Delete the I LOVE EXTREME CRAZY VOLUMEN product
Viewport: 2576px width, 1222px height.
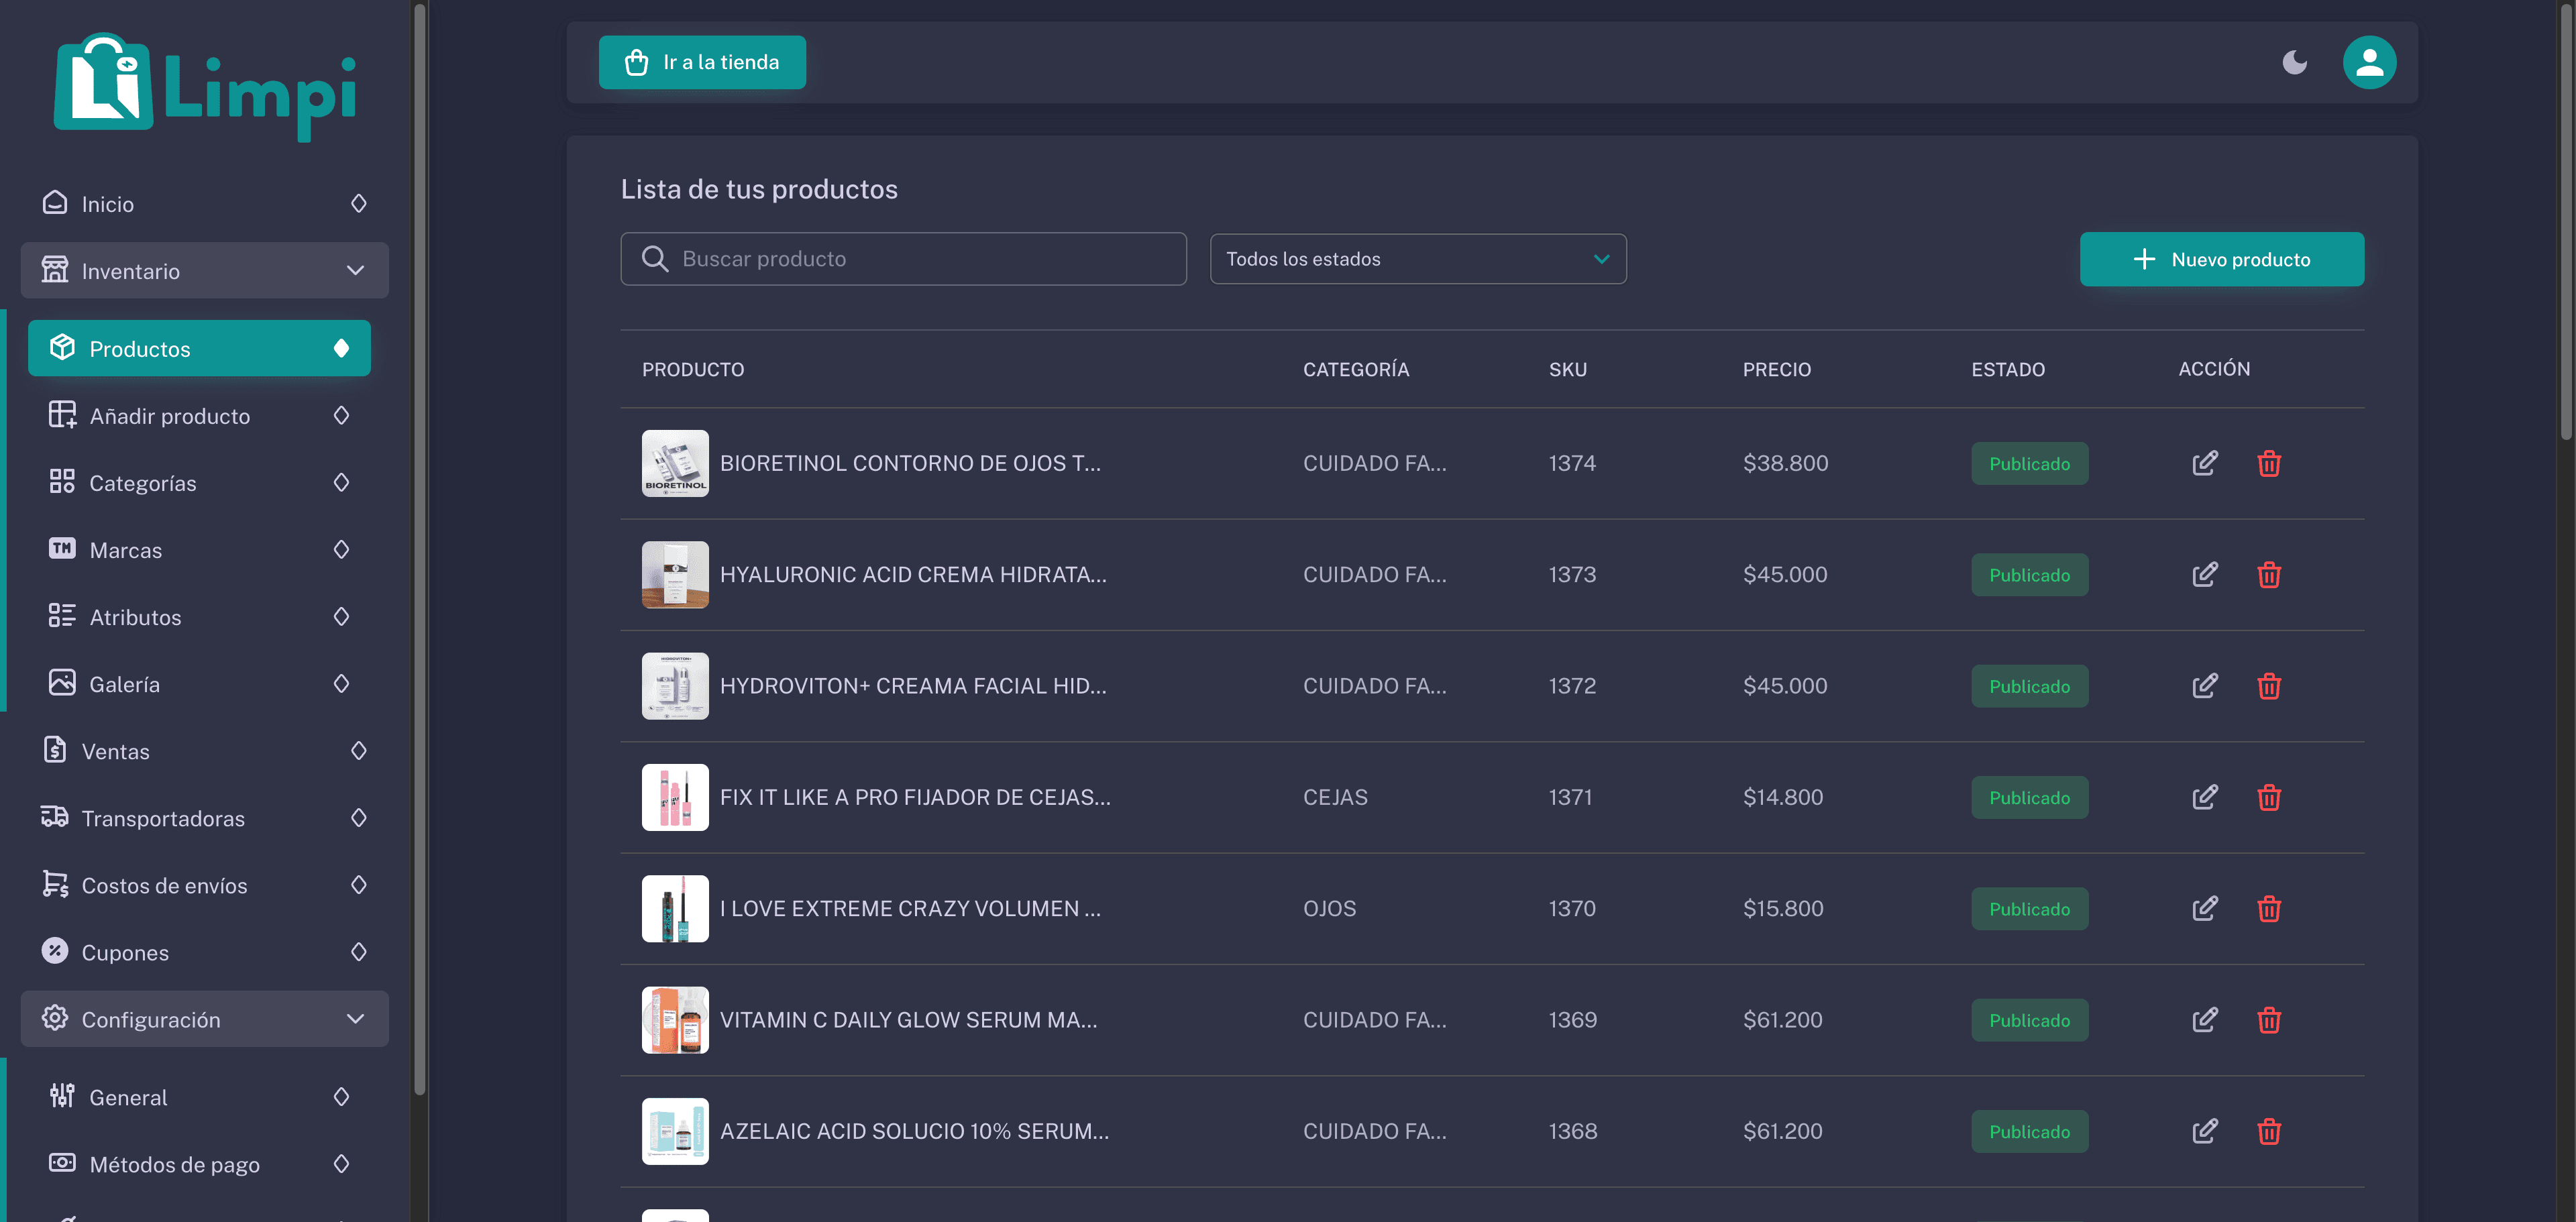coord(2268,908)
